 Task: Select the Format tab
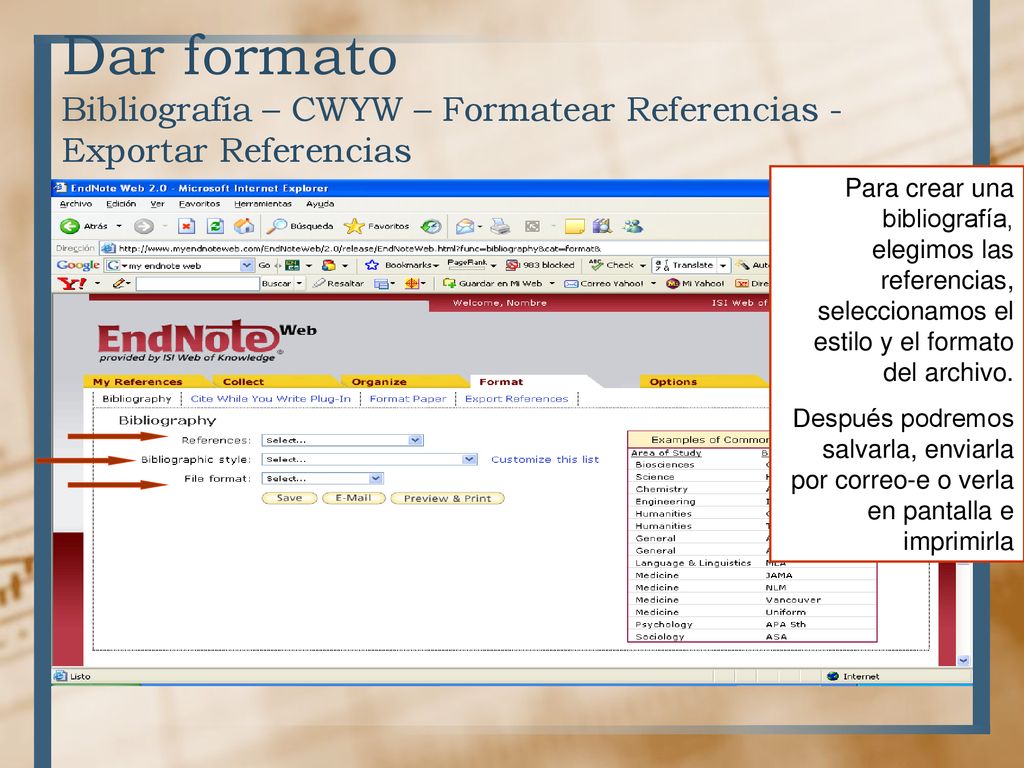point(501,381)
